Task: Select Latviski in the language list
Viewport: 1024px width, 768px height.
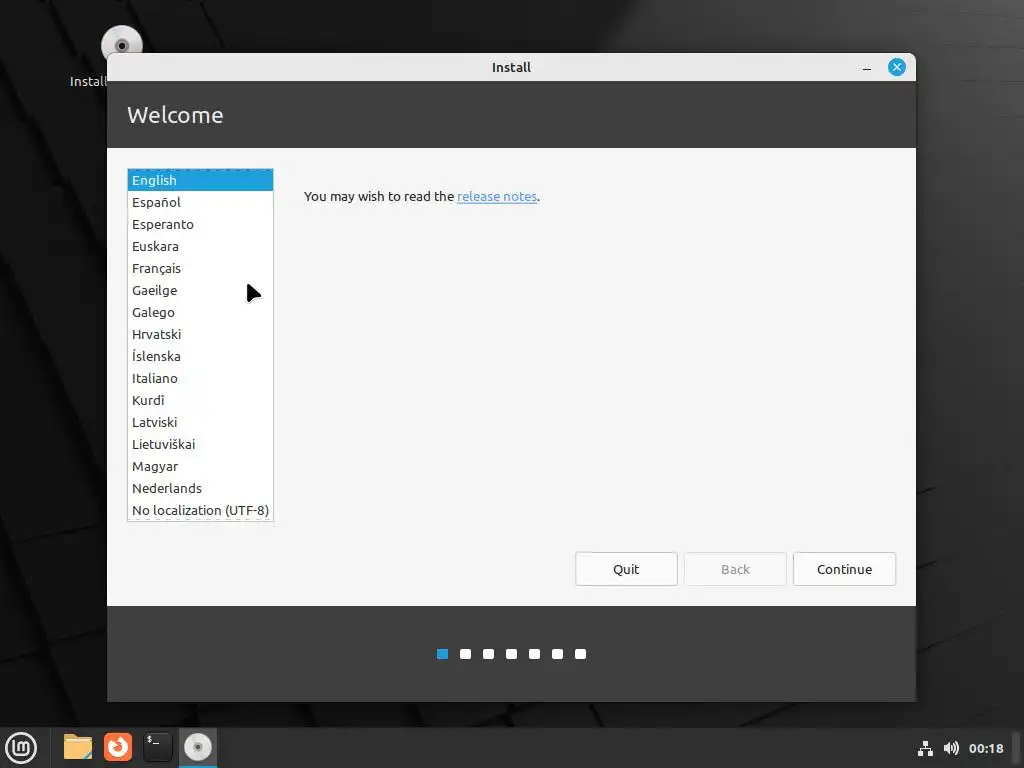Action: (x=200, y=423)
